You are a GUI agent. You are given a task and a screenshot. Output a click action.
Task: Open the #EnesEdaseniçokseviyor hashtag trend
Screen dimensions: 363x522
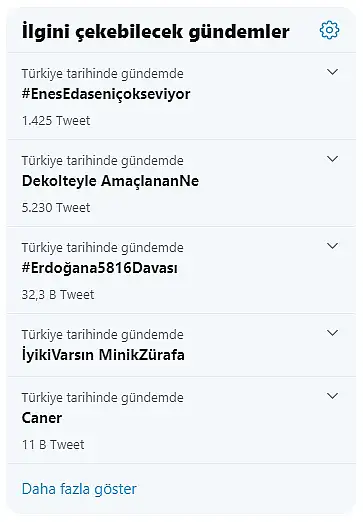[106, 94]
